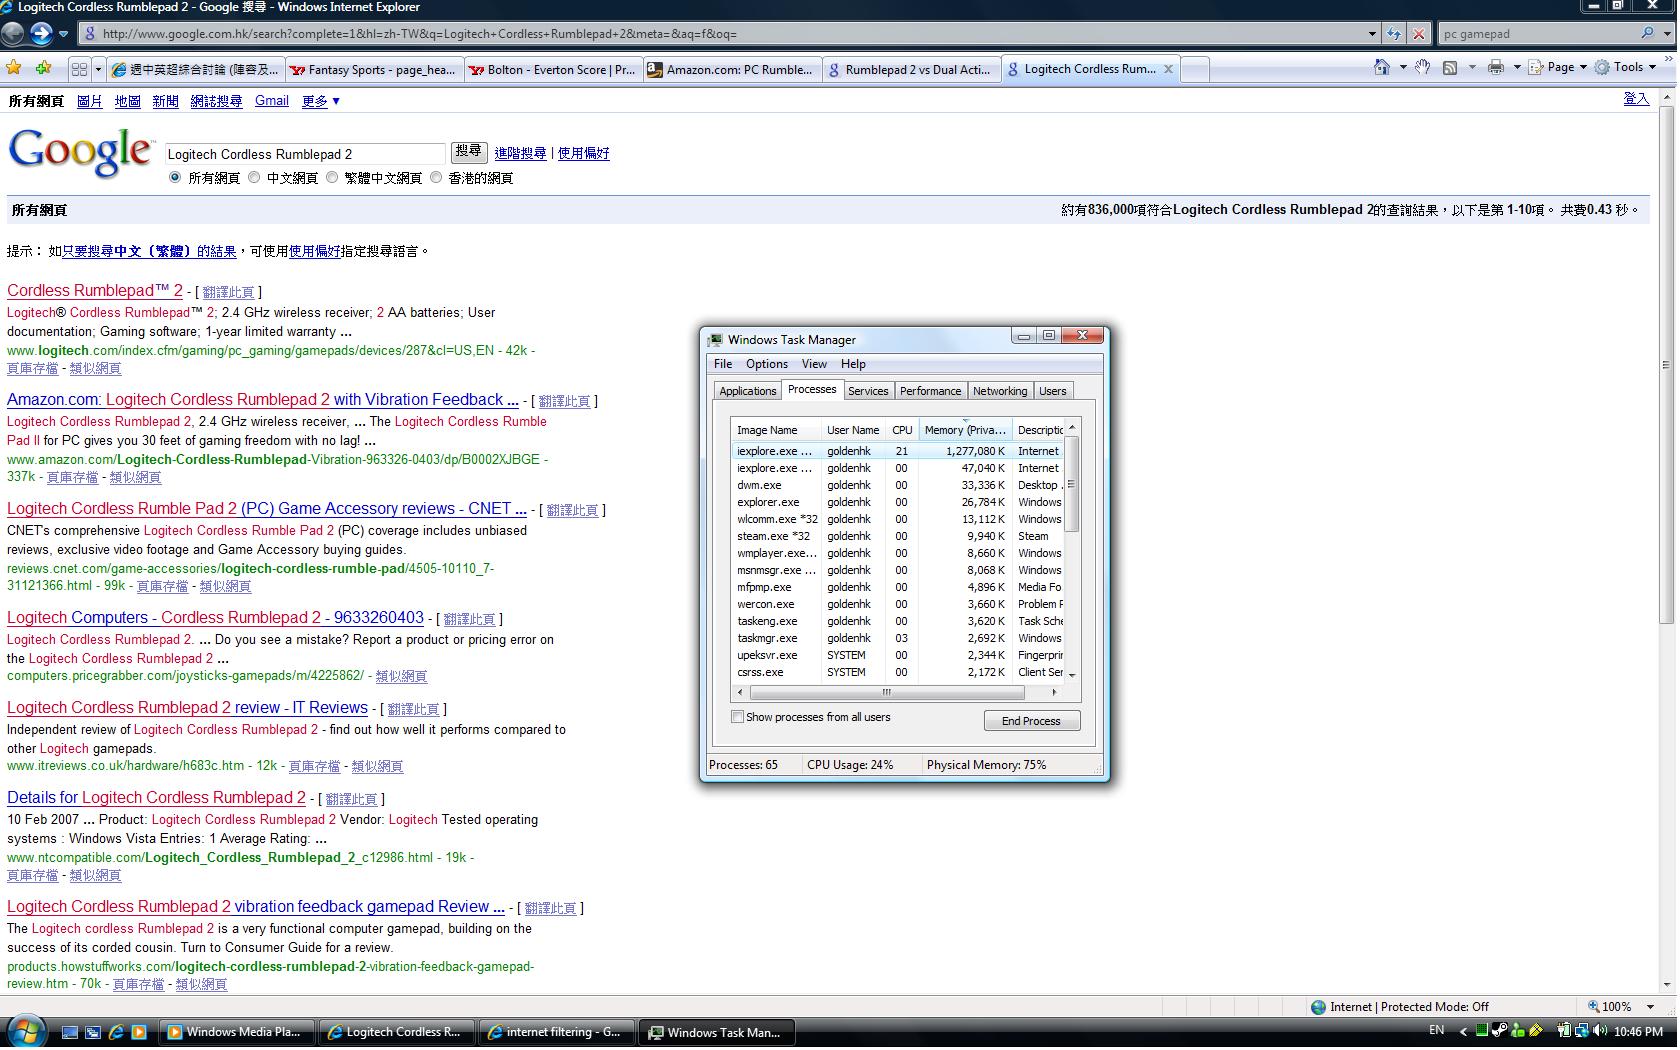Switch to the Networking tab in Task Manager
Viewport: 1680px width, 1050px height.
1000,391
